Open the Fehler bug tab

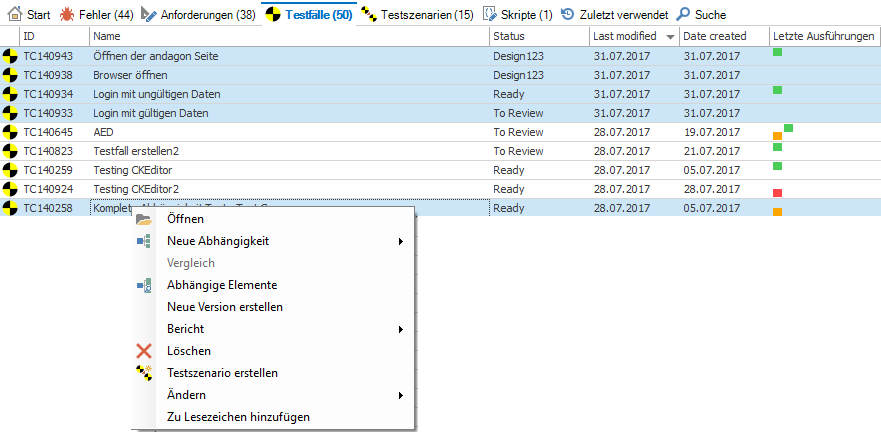tap(67, 15)
